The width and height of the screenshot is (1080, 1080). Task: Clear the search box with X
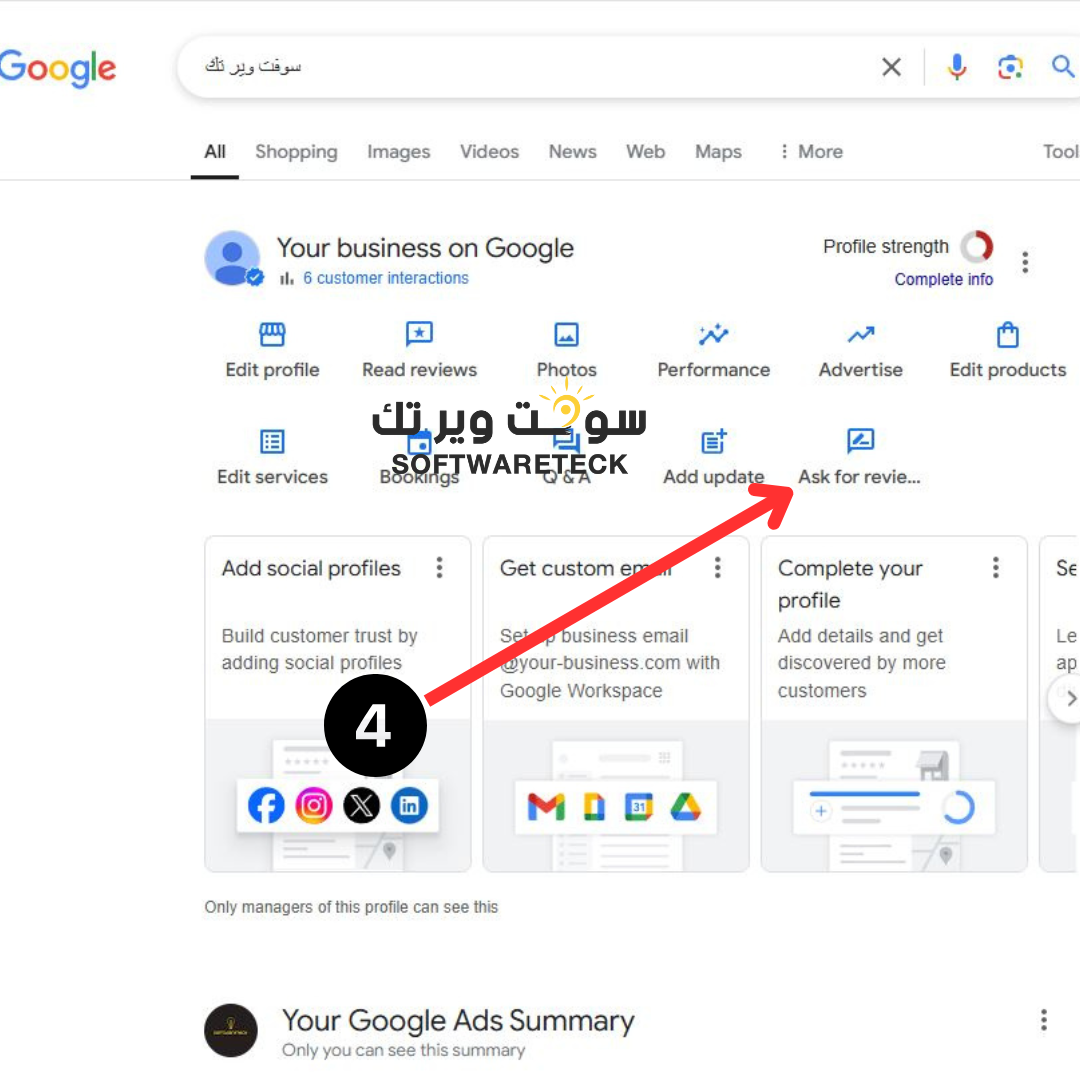[891, 67]
